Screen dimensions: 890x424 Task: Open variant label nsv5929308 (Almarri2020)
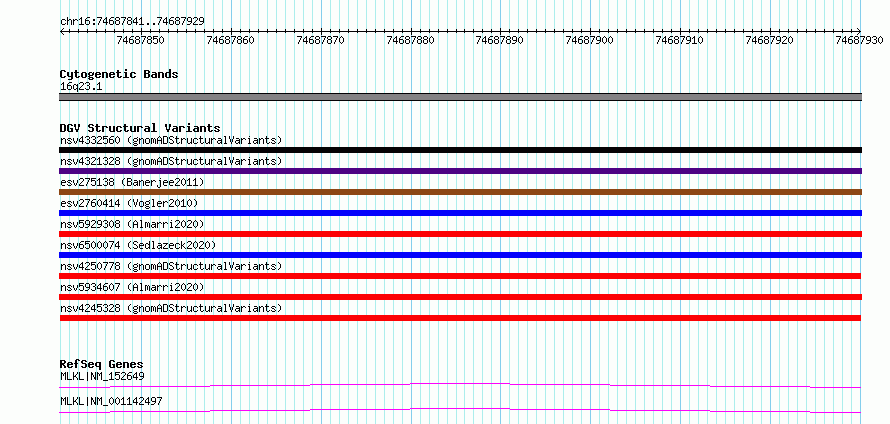(132, 224)
